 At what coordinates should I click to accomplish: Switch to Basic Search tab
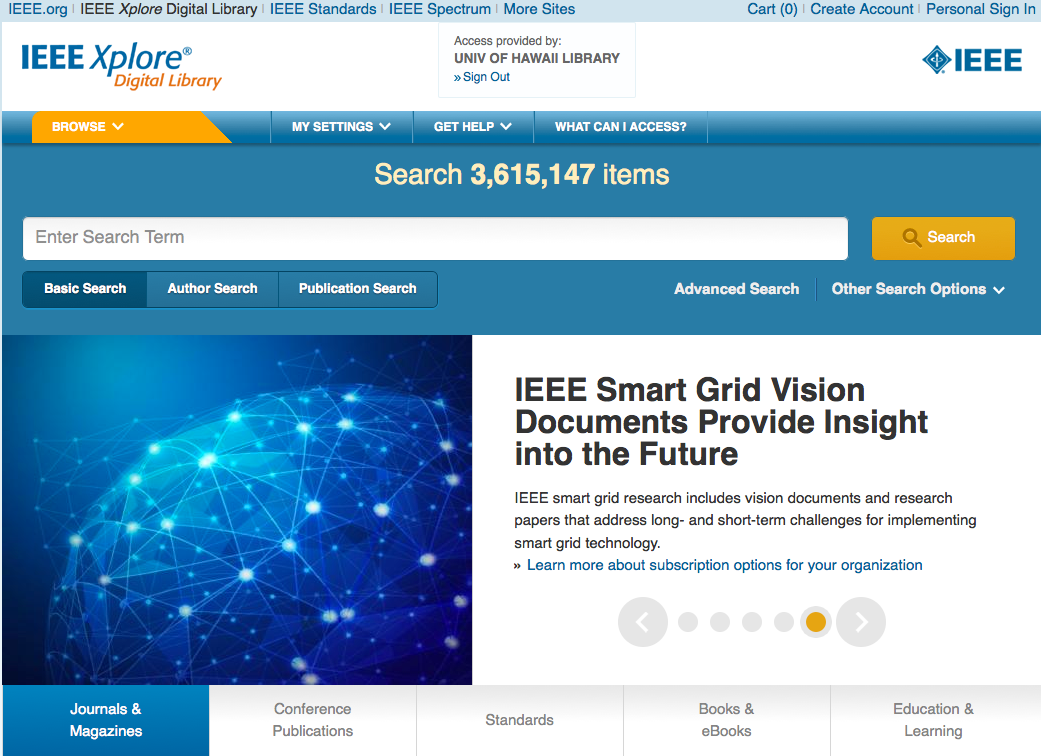[x=85, y=289]
